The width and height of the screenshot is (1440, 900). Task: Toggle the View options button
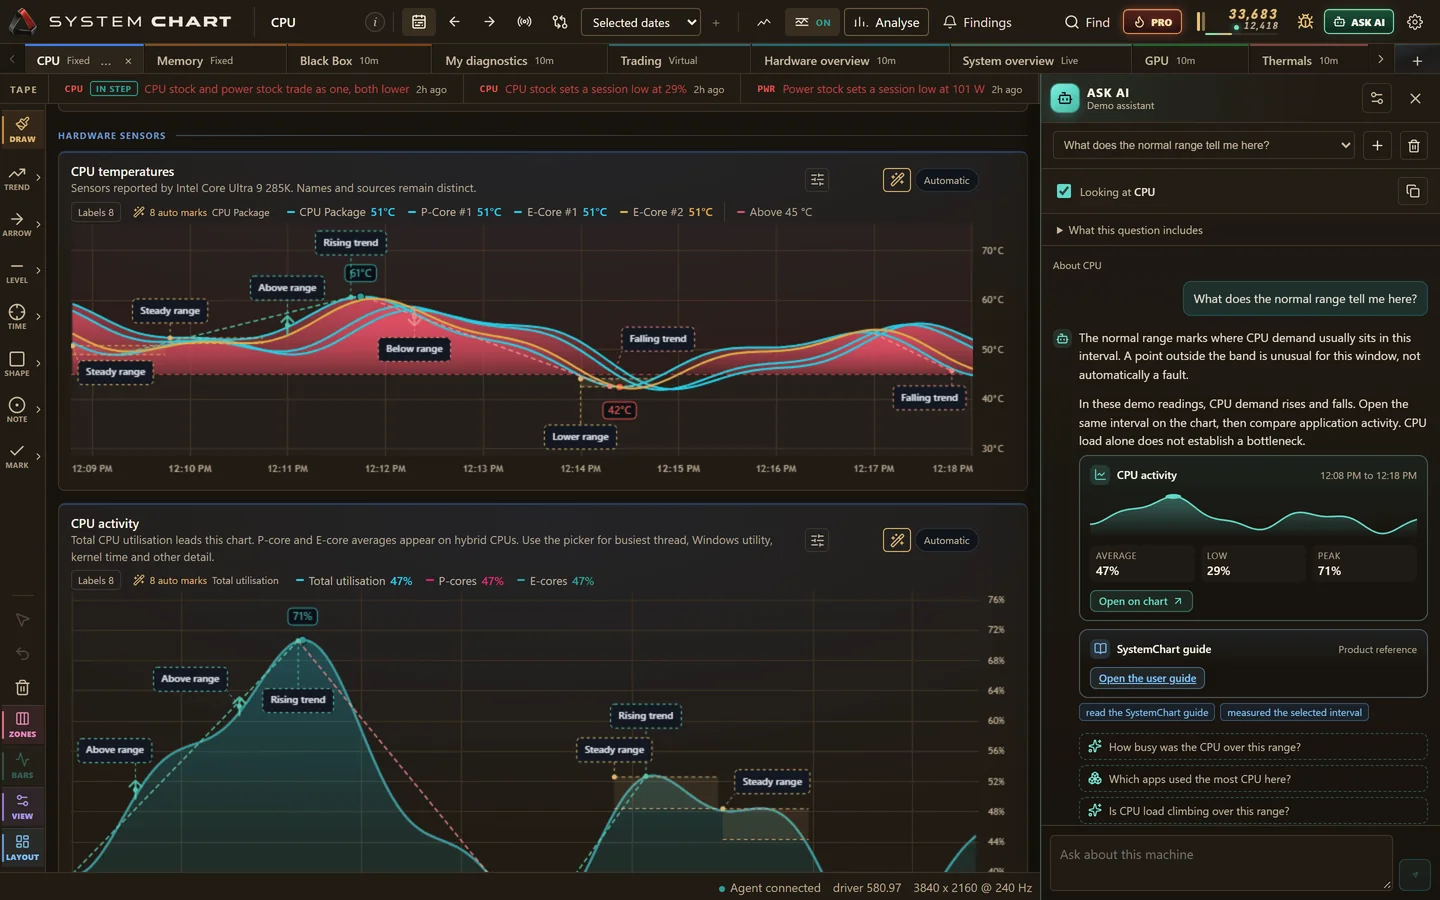click(x=22, y=807)
